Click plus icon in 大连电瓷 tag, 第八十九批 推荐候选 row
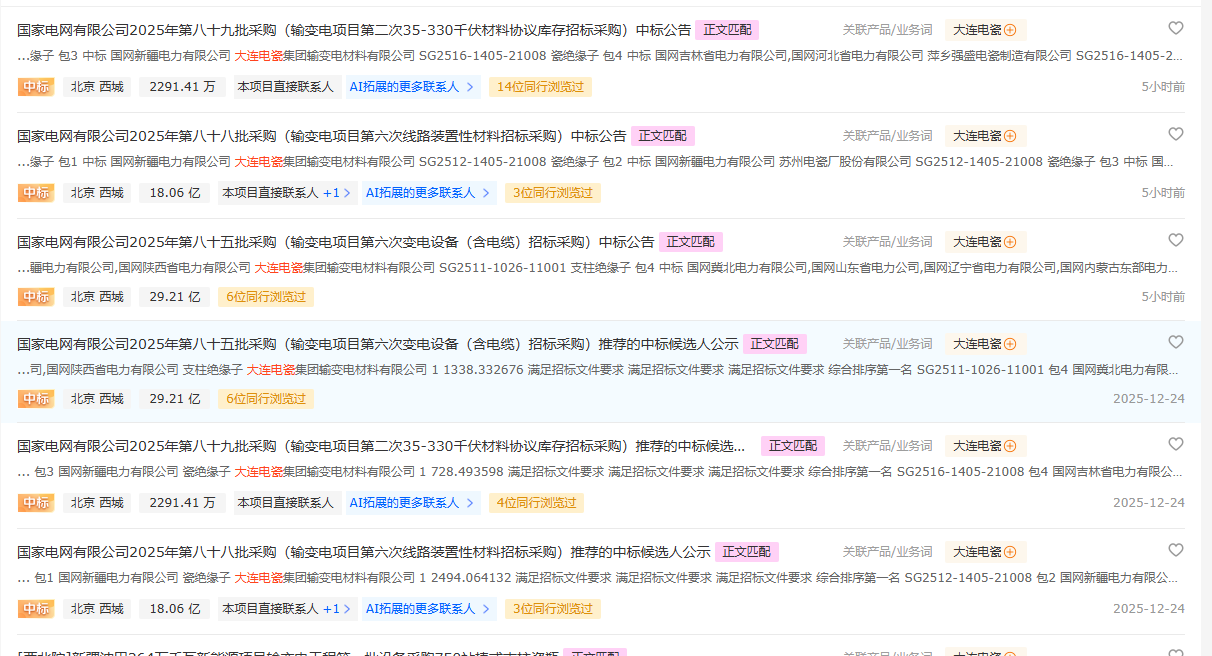The image size is (1212, 656). [x=1010, y=446]
